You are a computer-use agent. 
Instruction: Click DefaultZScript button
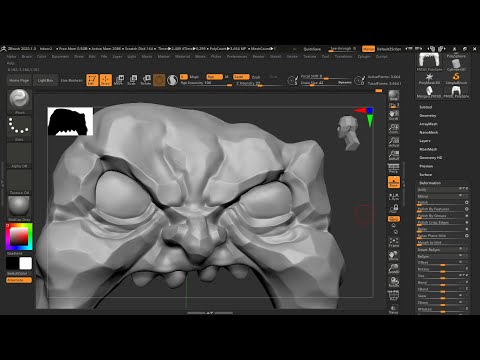[389, 49]
